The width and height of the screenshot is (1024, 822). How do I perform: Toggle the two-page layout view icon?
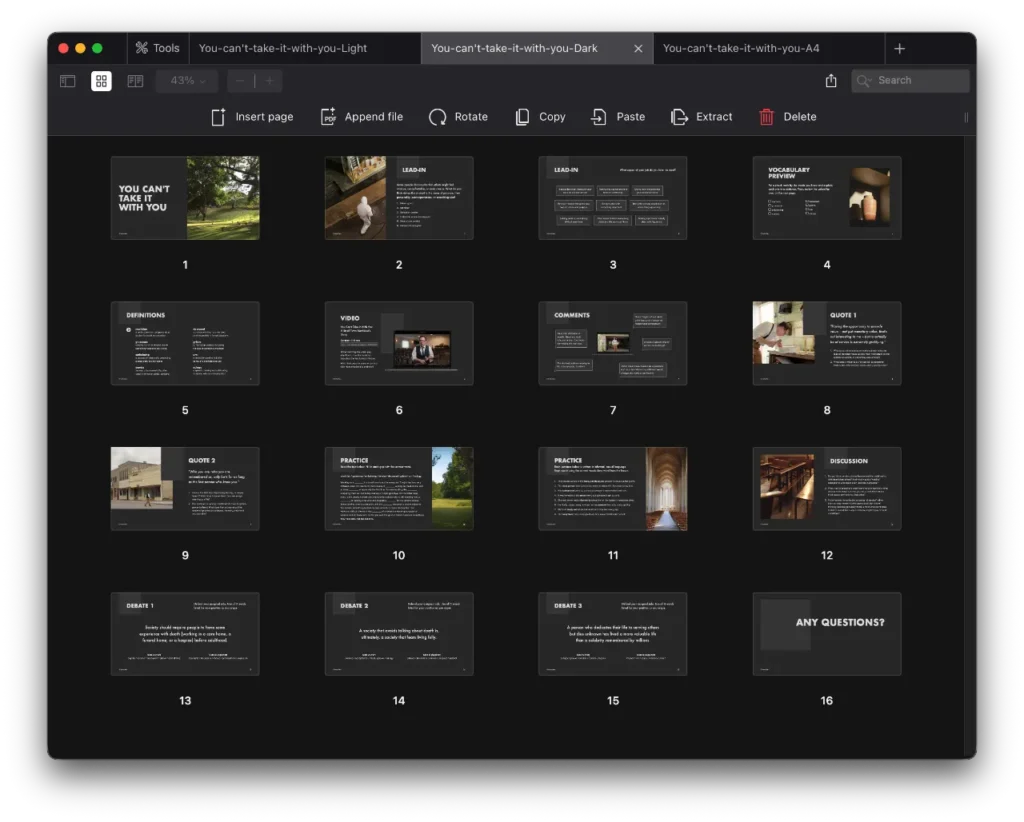coord(135,81)
